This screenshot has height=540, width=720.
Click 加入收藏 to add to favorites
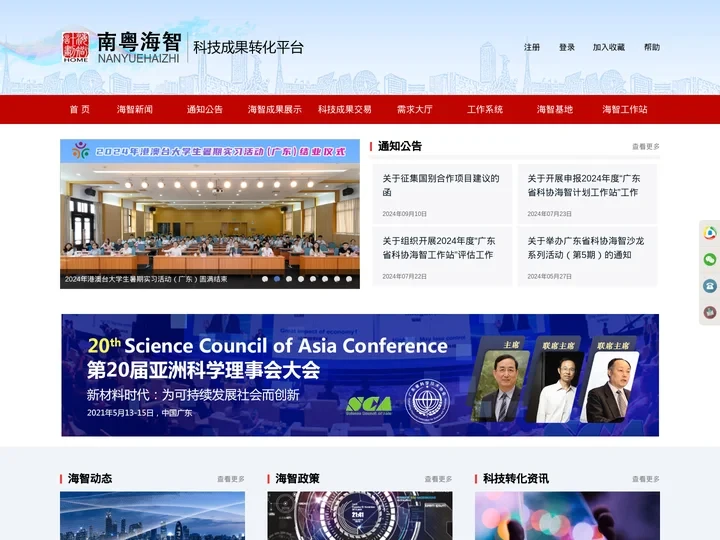608,47
